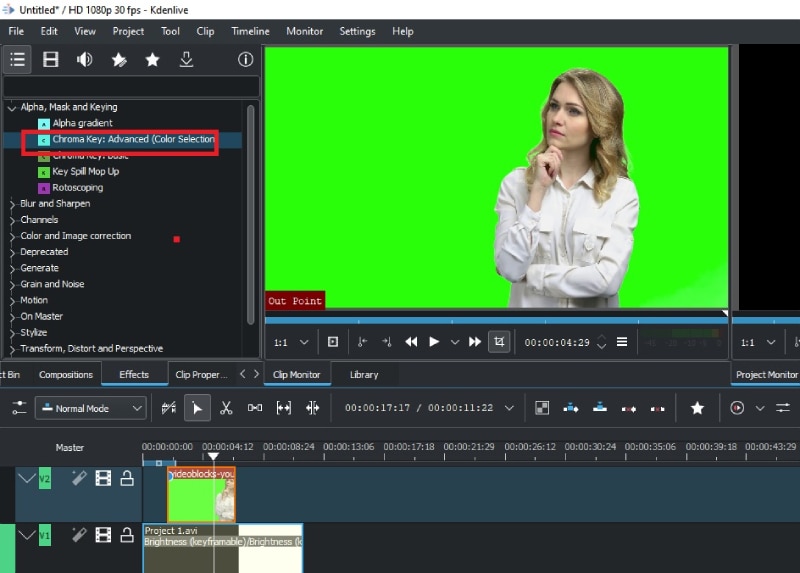The width and height of the screenshot is (800, 573).
Task: Switch to Clip Properties tab
Action: [x=201, y=375]
